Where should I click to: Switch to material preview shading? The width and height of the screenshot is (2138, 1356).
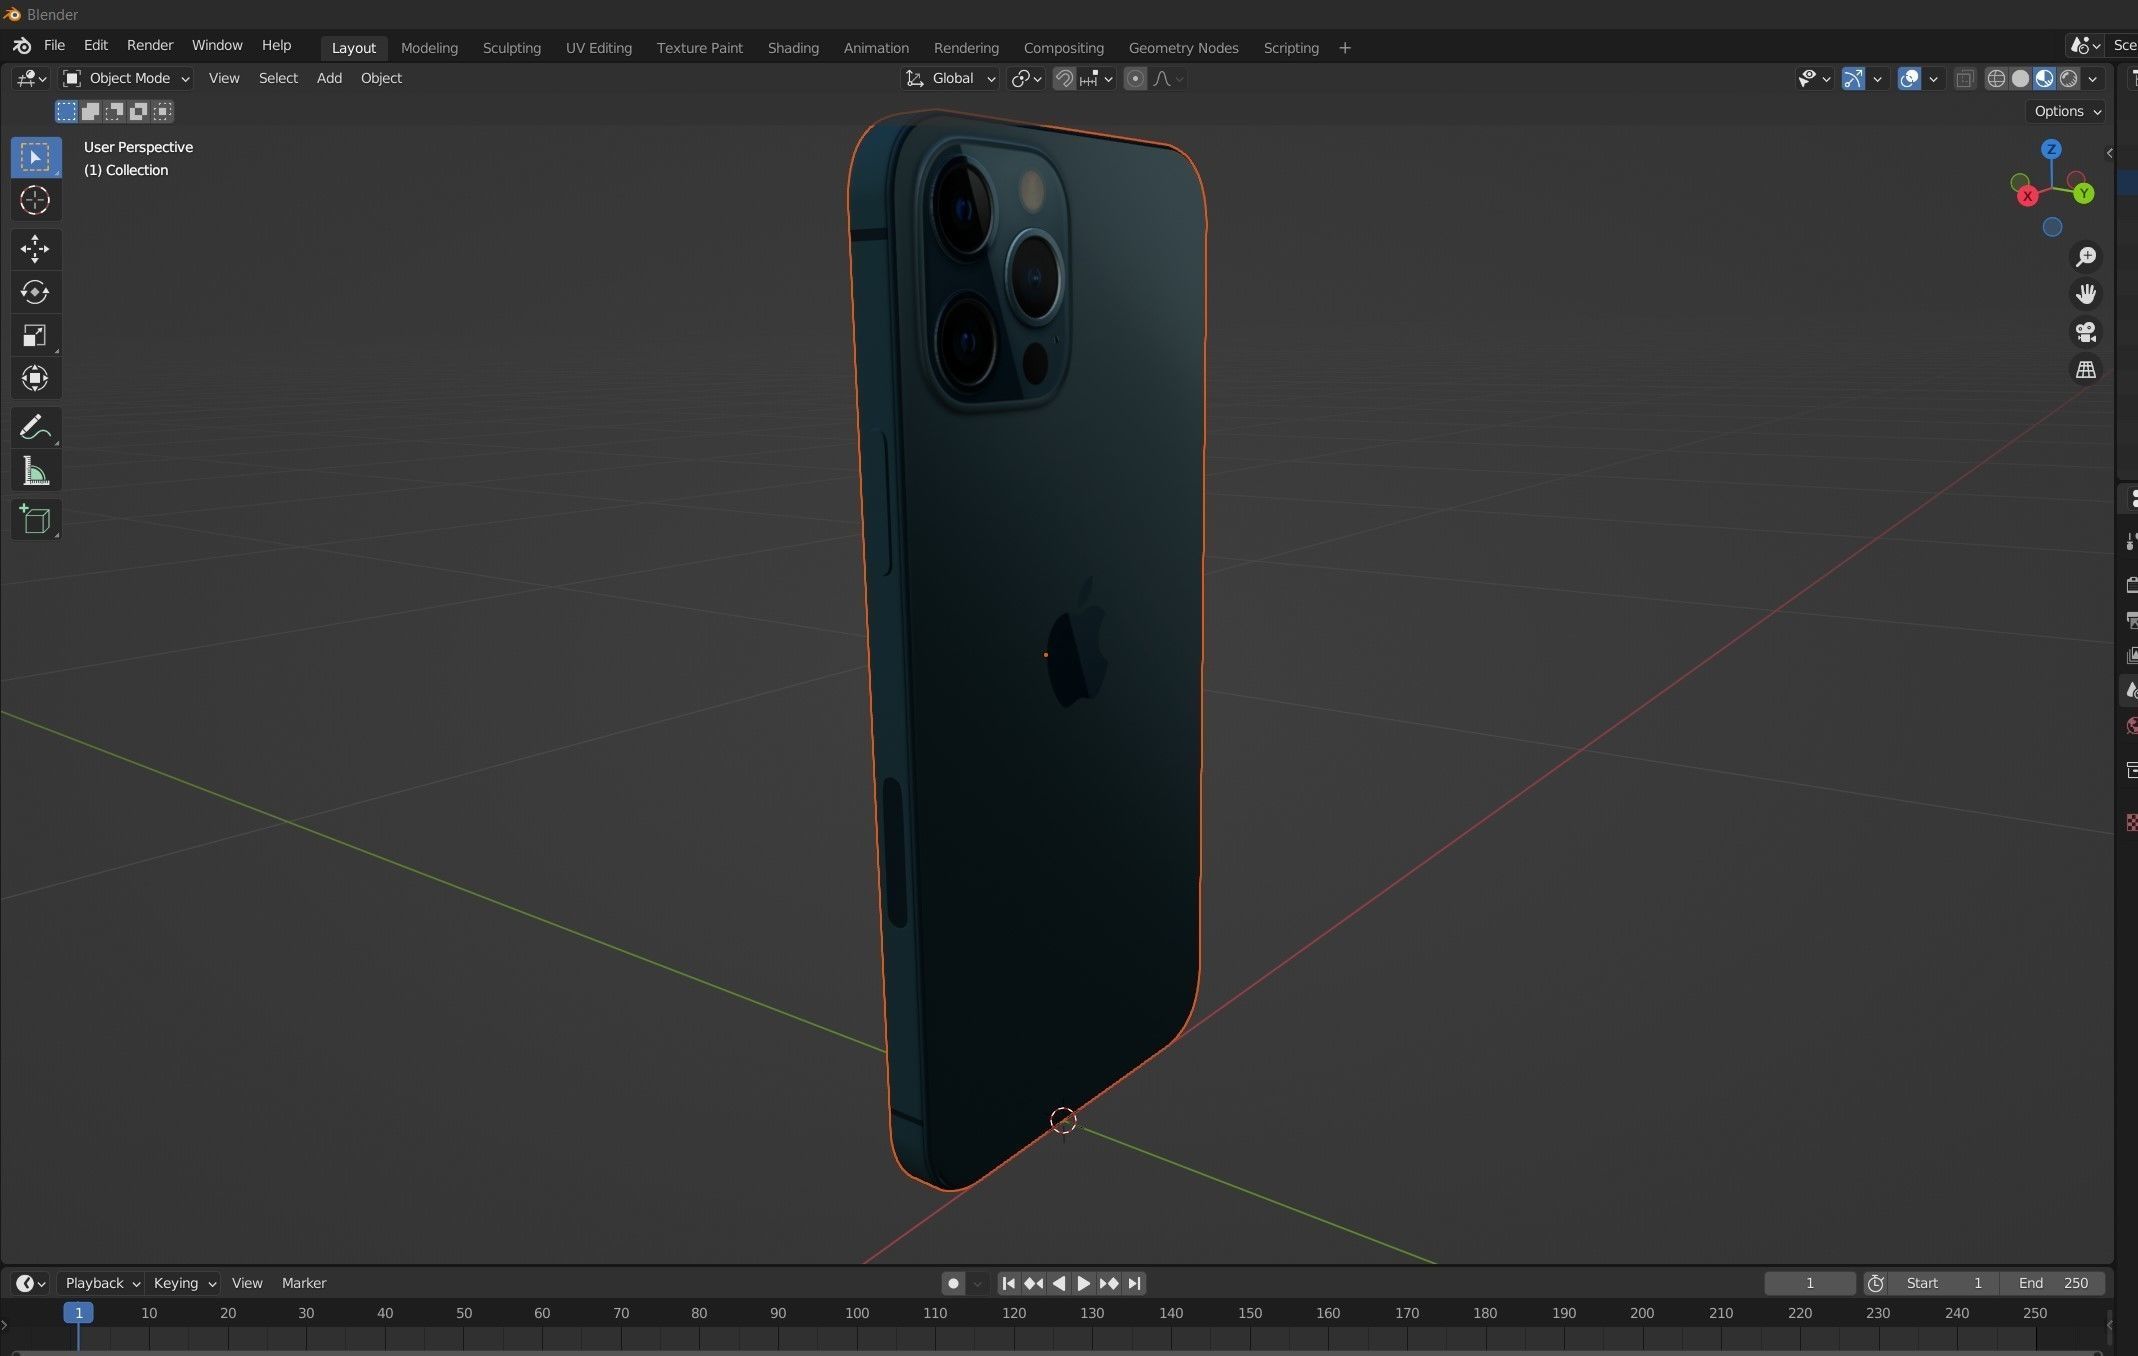point(2044,79)
